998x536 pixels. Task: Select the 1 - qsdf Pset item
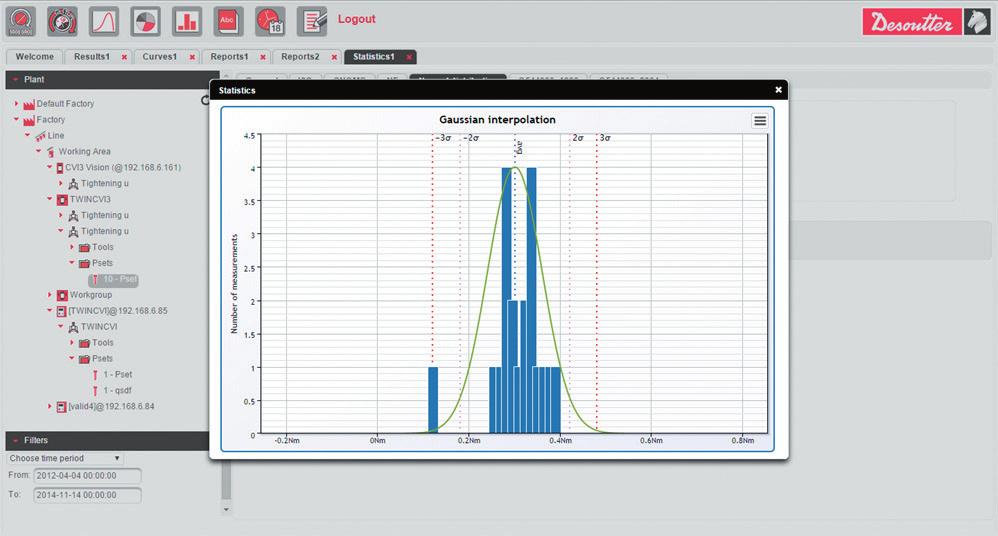[x=117, y=390]
